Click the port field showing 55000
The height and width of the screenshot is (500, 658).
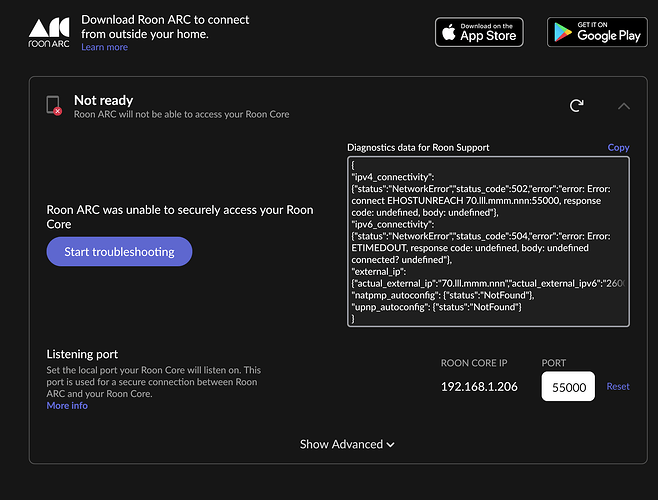[568, 386]
